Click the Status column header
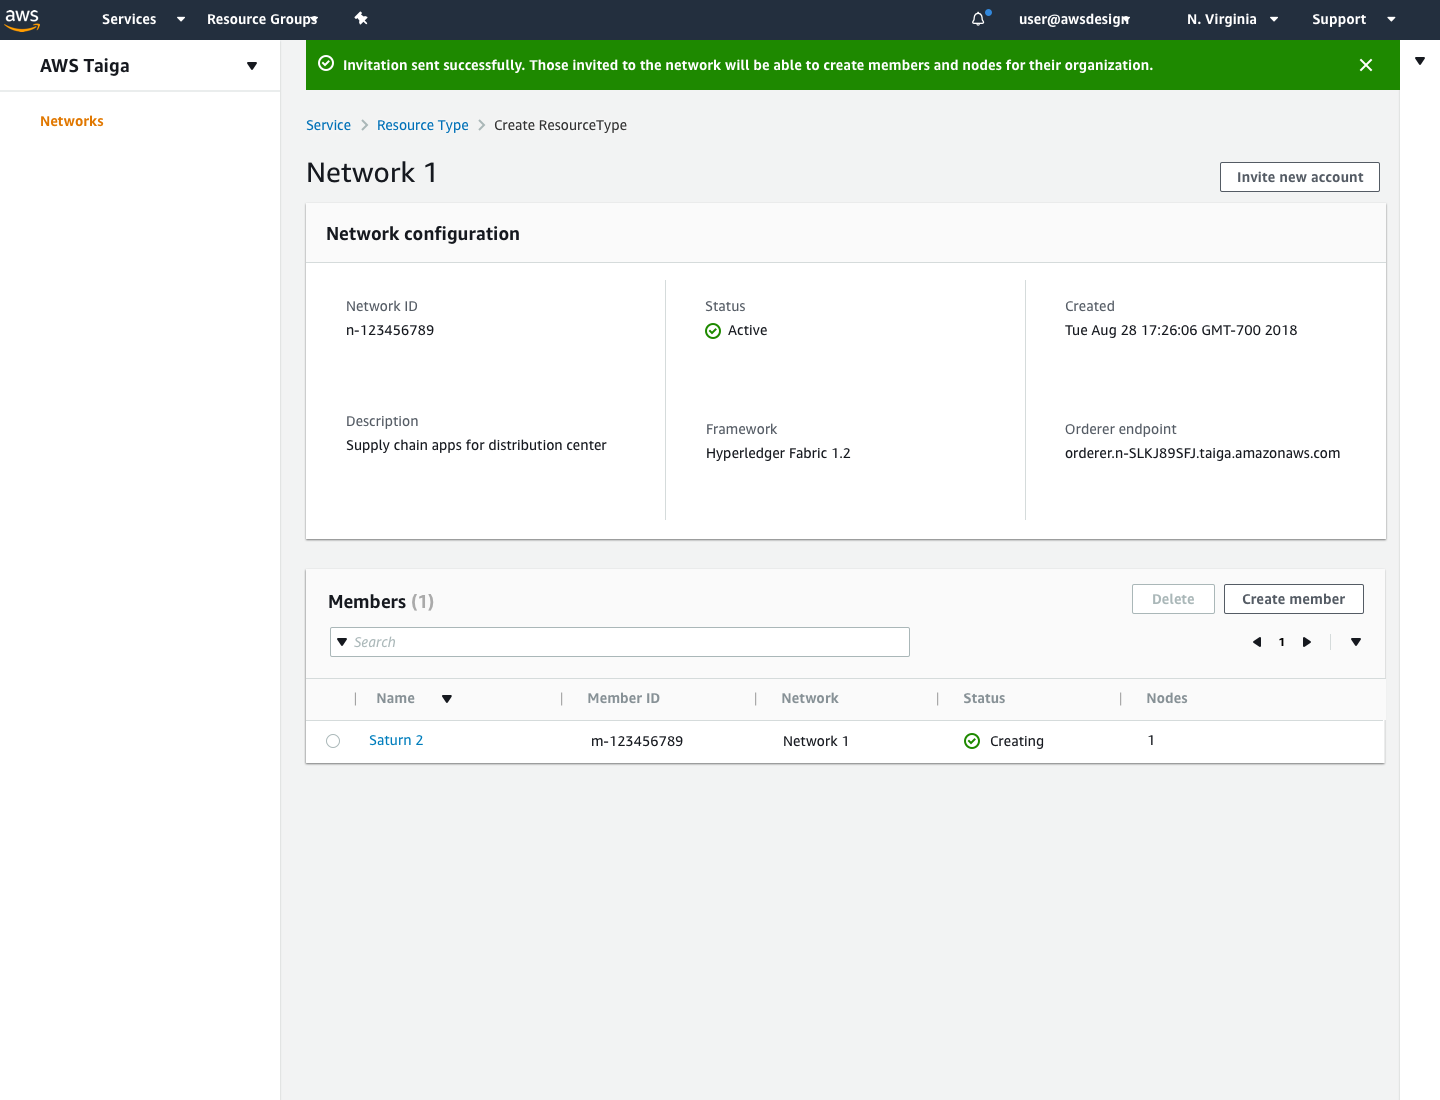 [x=984, y=698]
